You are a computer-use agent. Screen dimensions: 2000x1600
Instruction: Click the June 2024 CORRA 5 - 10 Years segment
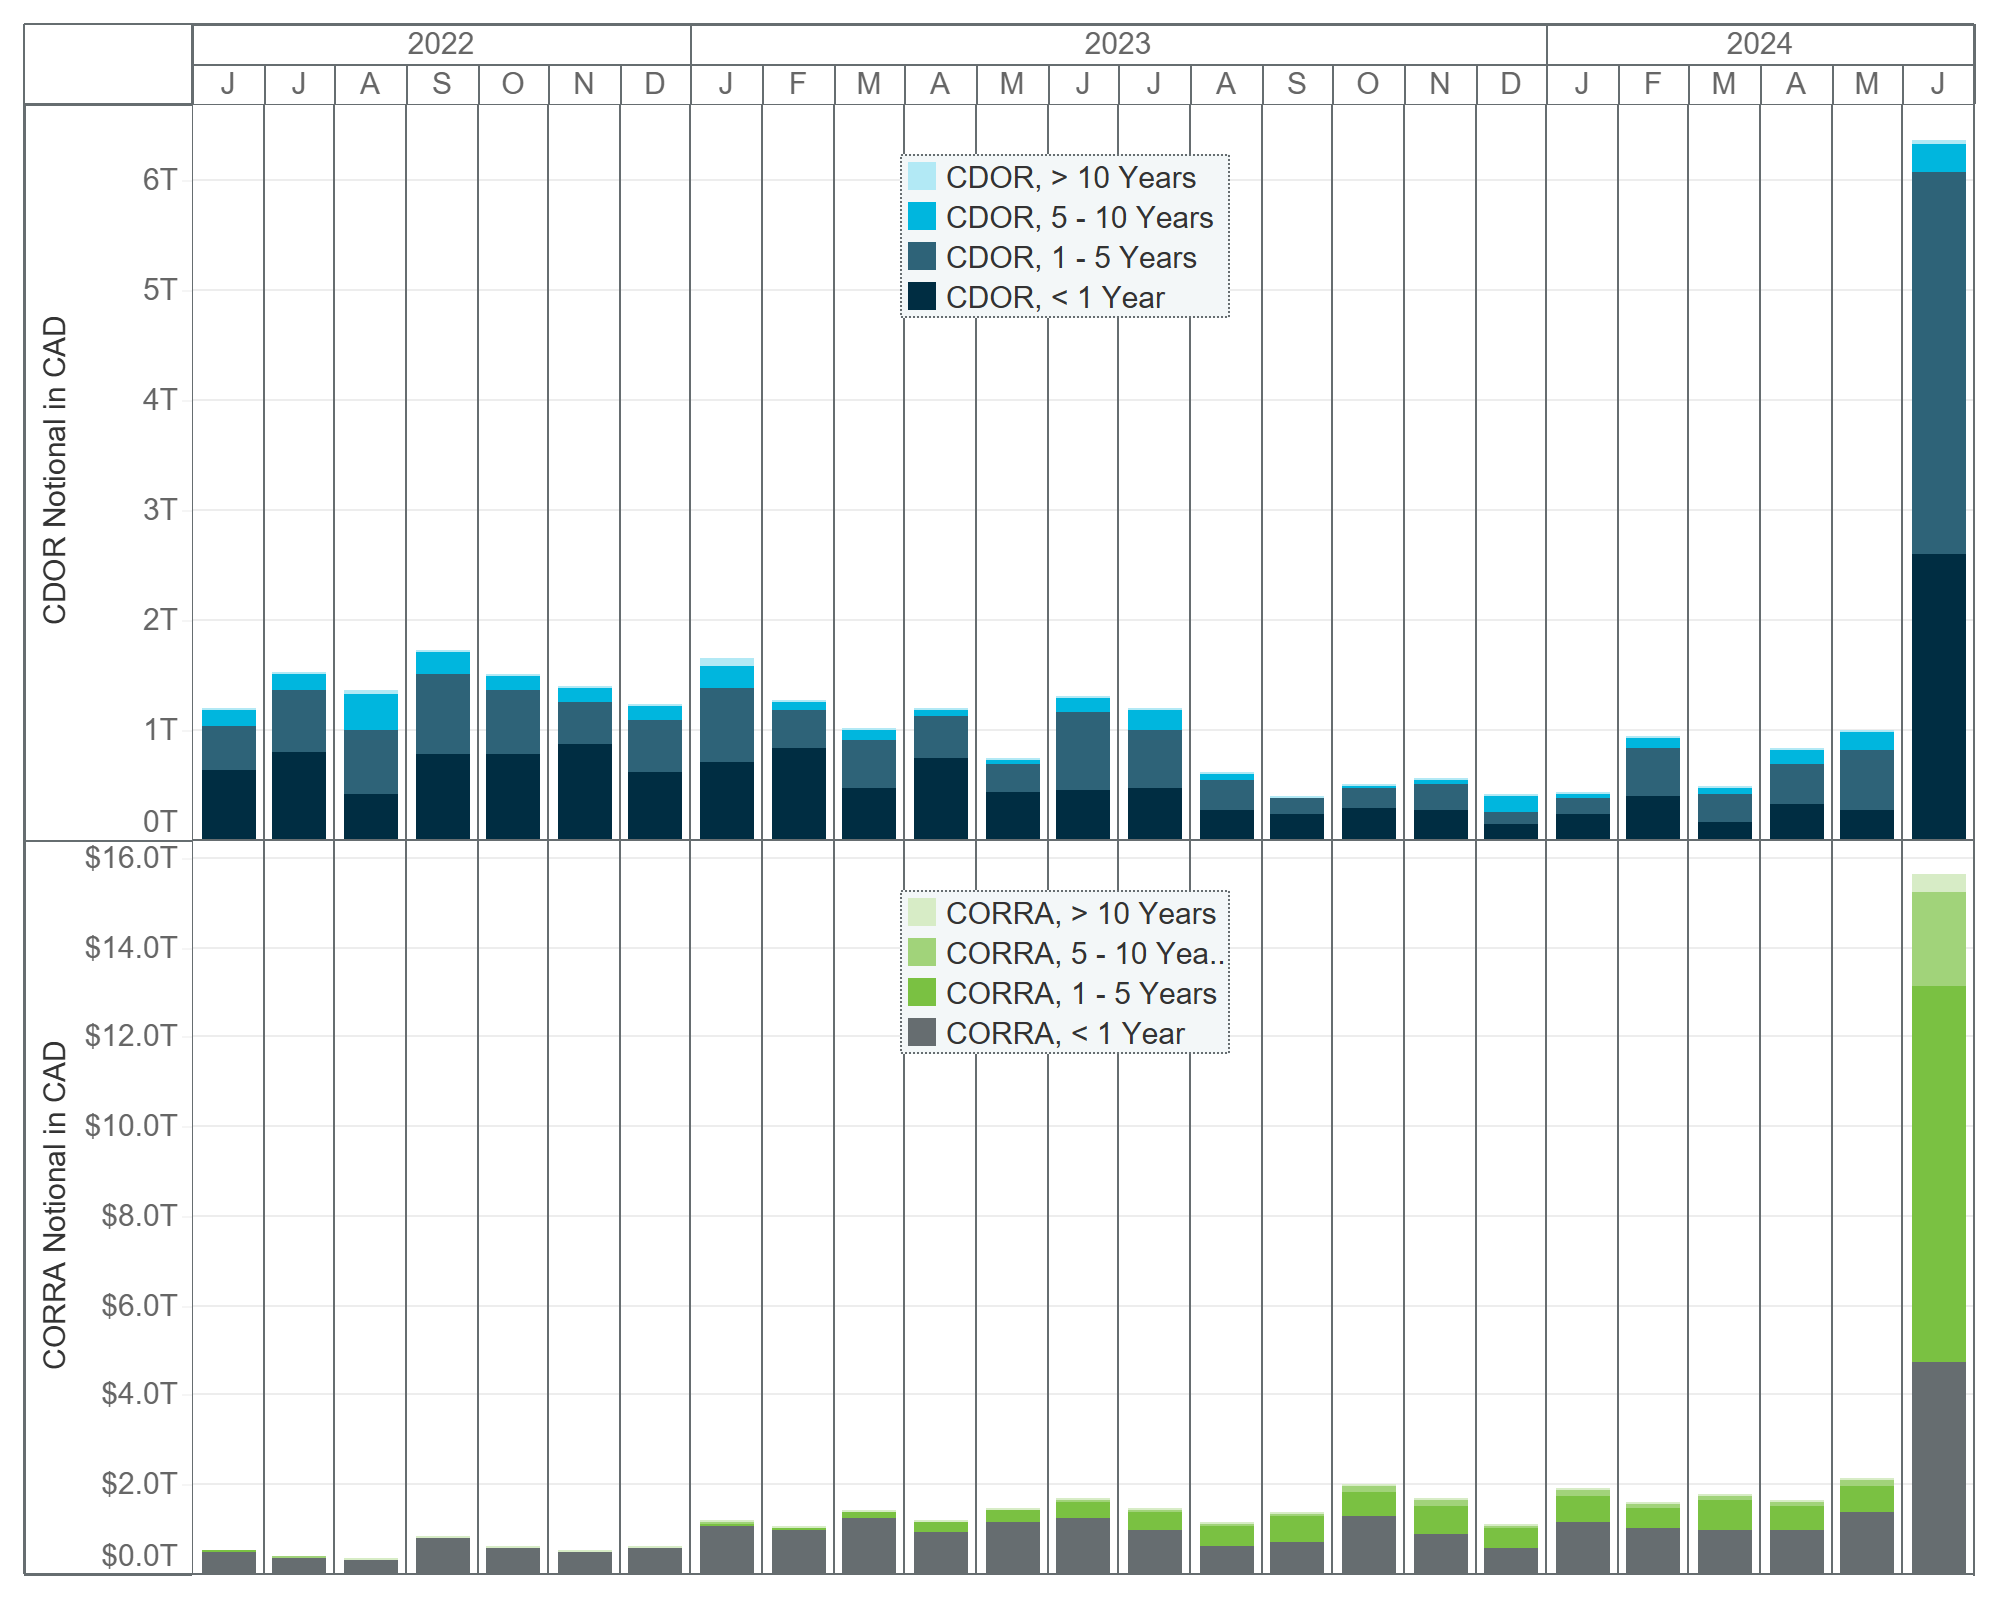coord(1939,939)
